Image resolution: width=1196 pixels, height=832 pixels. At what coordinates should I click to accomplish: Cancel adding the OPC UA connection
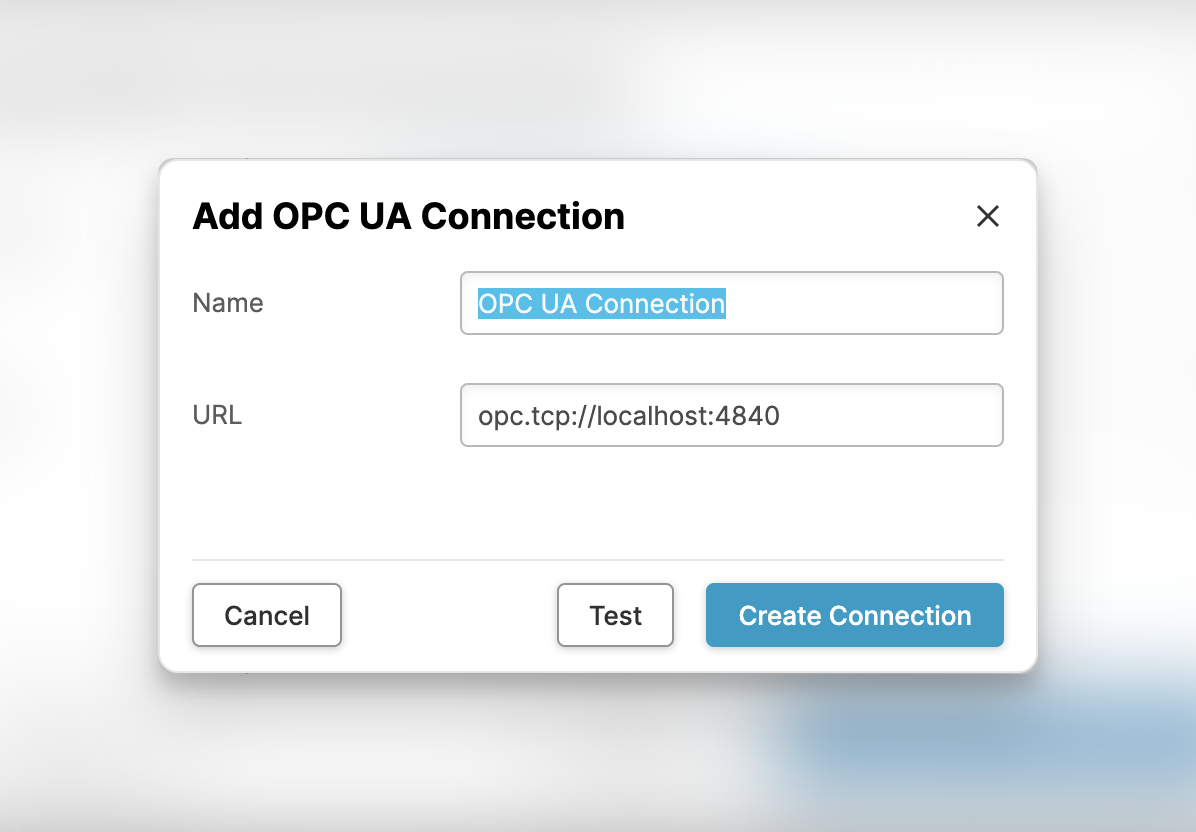coord(267,615)
